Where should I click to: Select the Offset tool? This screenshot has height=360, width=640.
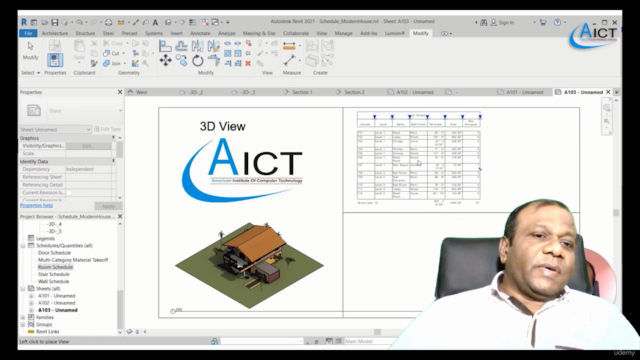pos(181,46)
